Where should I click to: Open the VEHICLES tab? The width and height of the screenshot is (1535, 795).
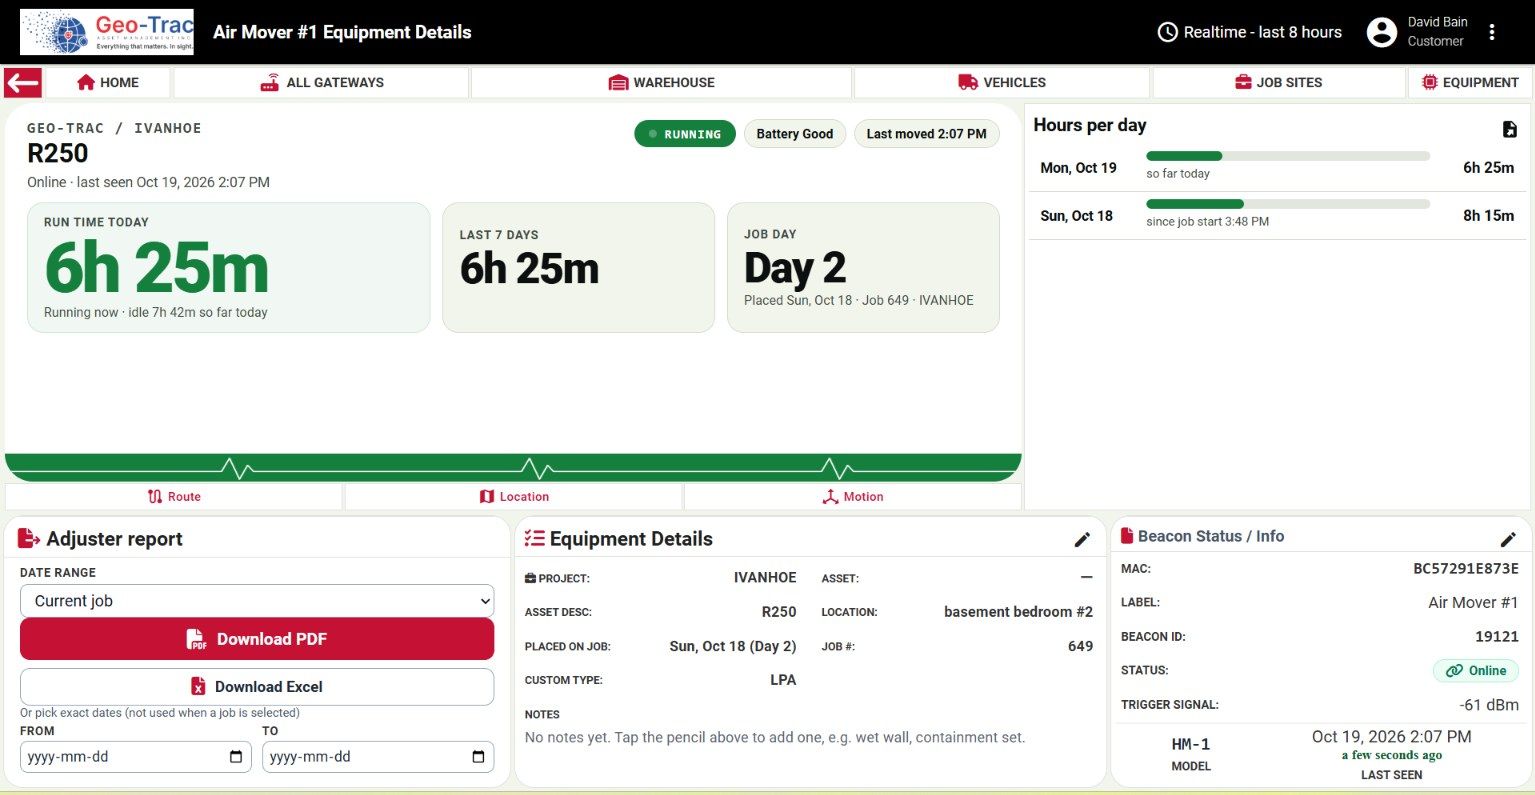click(1001, 82)
